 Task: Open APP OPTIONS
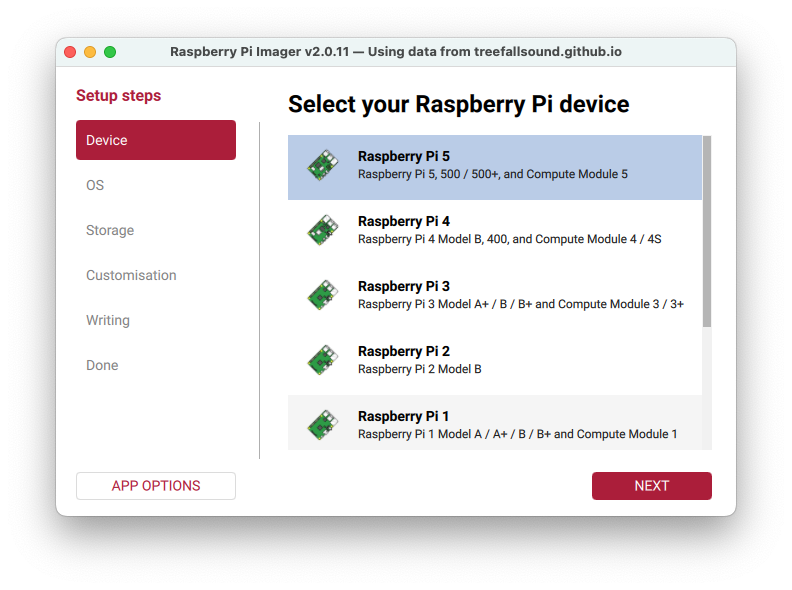click(156, 486)
